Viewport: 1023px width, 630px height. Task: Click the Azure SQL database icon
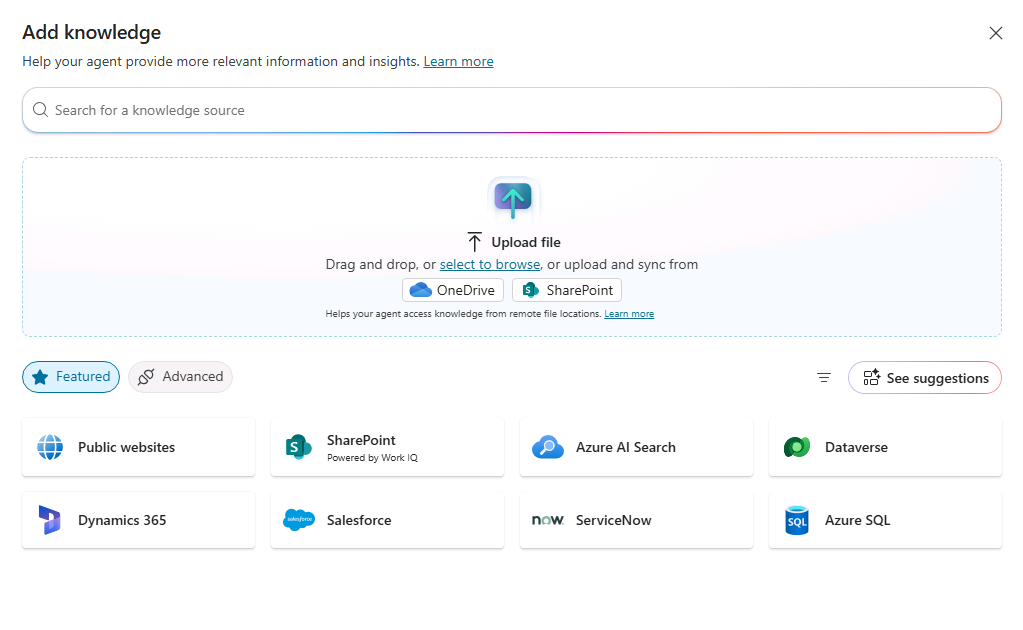click(797, 520)
